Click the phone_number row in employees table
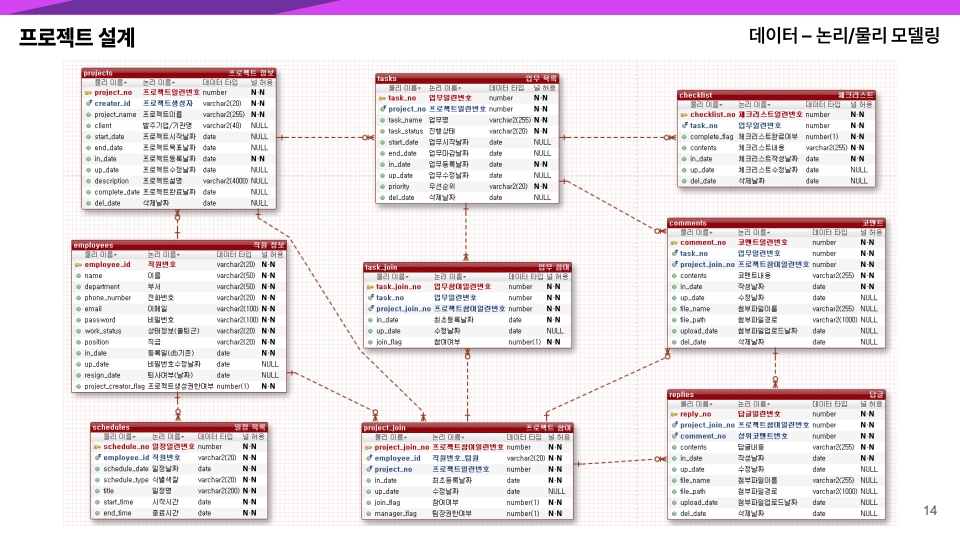The width and height of the screenshot is (960, 540). tap(179, 298)
